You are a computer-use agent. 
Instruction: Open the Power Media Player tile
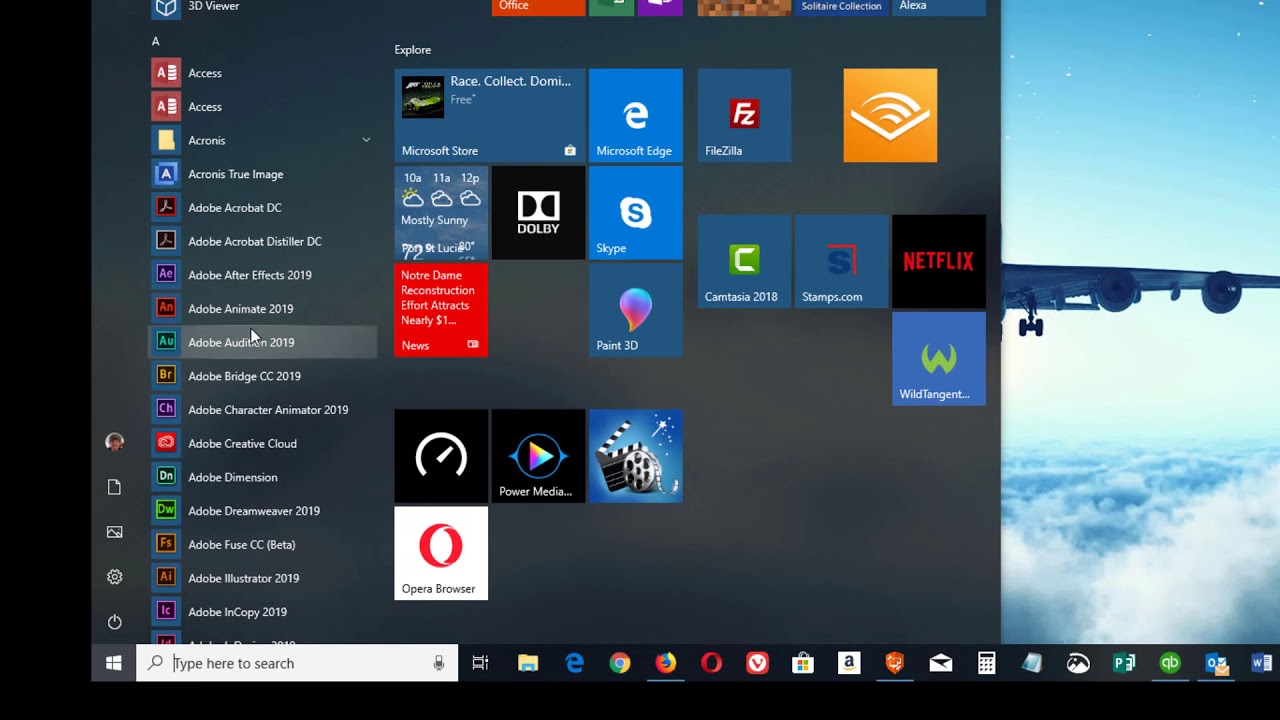tap(538, 456)
